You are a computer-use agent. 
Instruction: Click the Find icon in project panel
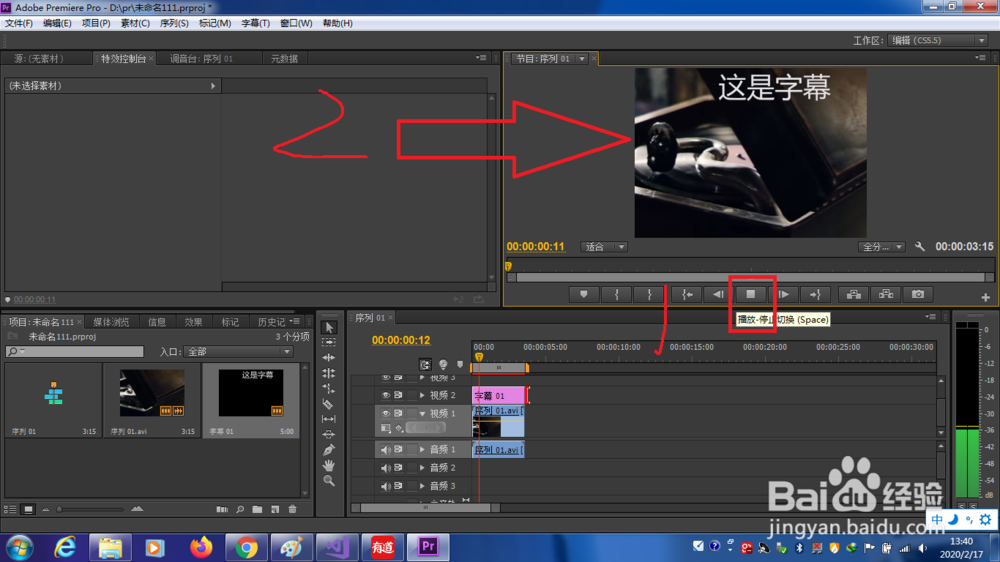(x=240, y=509)
